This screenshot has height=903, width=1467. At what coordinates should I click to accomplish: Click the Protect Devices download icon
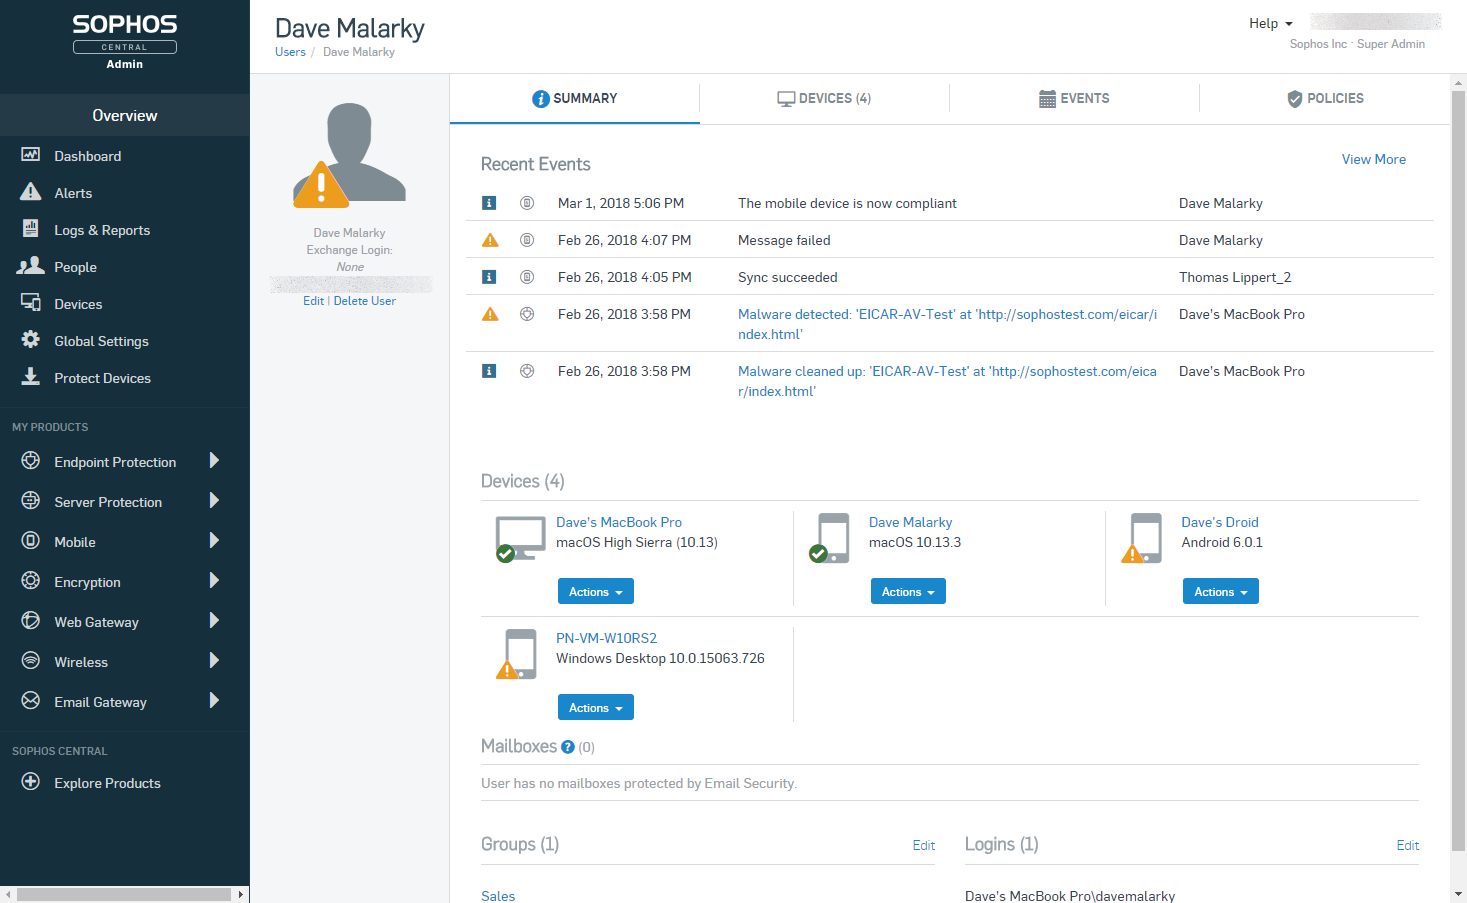click(x=31, y=377)
